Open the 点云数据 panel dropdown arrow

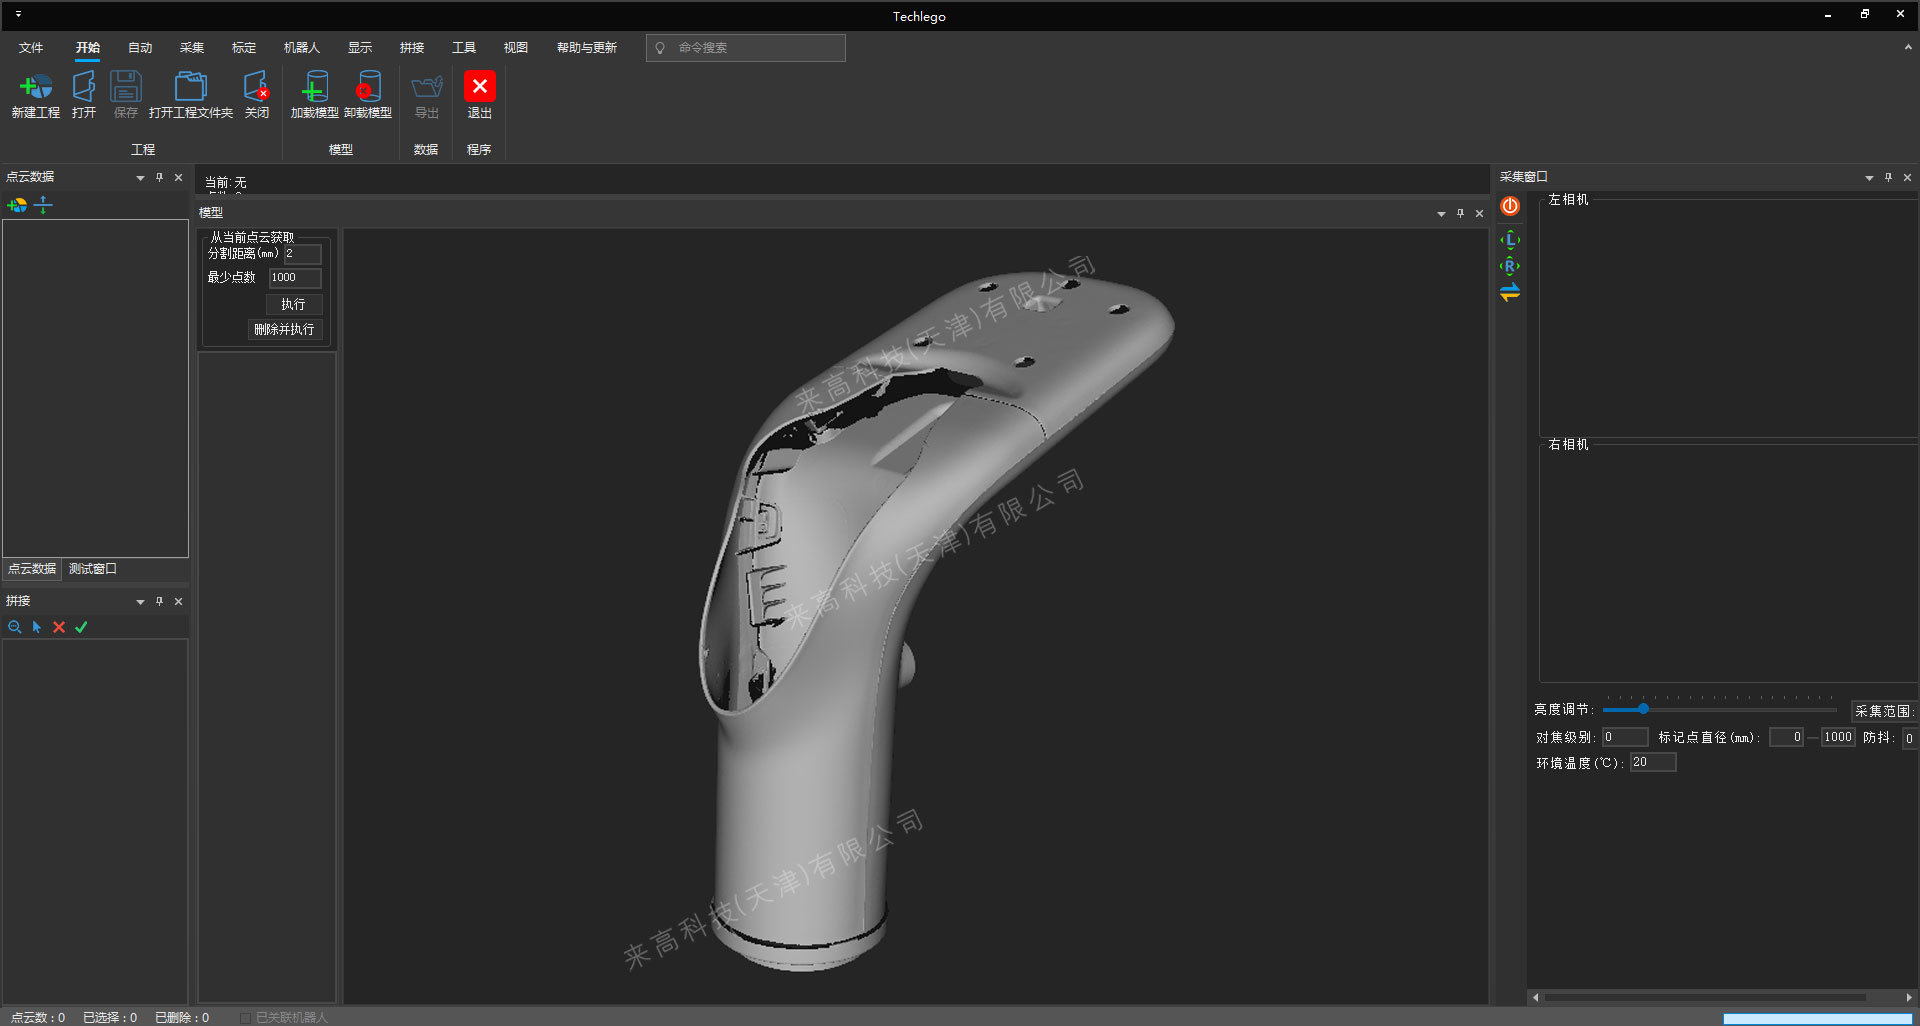coord(140,178)
